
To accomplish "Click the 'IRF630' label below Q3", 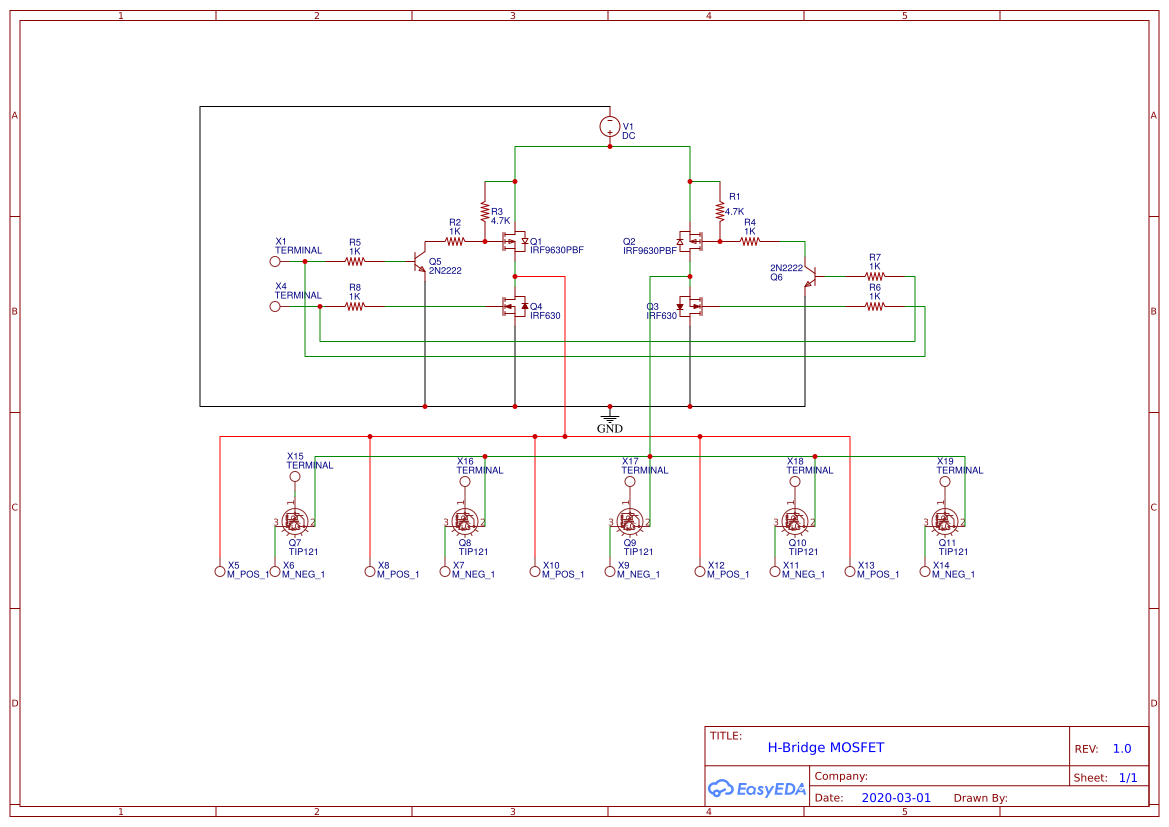I will click(661, 315).
